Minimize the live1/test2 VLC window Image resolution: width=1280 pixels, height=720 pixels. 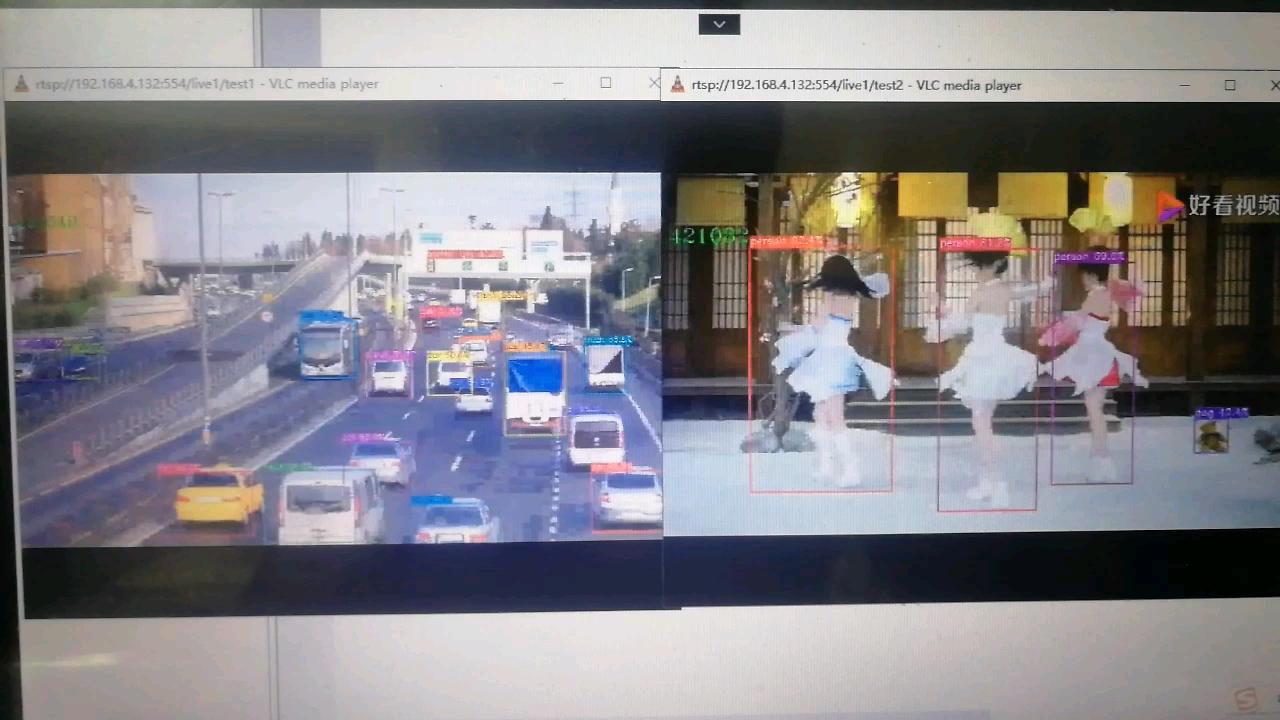pyautogui.click(x=1184, y=86)
